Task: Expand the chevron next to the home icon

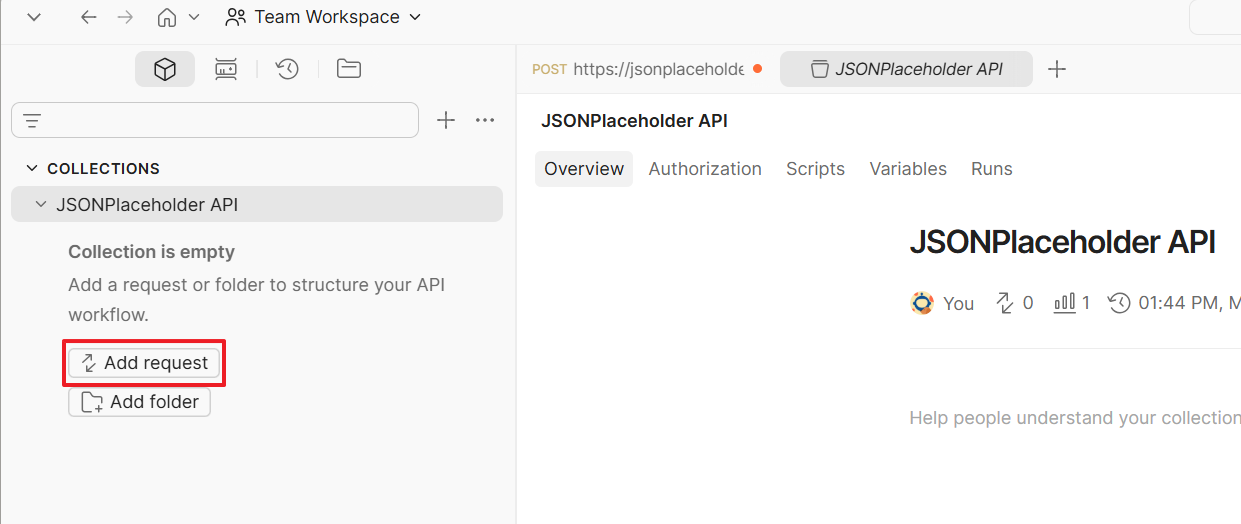Action: coord(194,17)
